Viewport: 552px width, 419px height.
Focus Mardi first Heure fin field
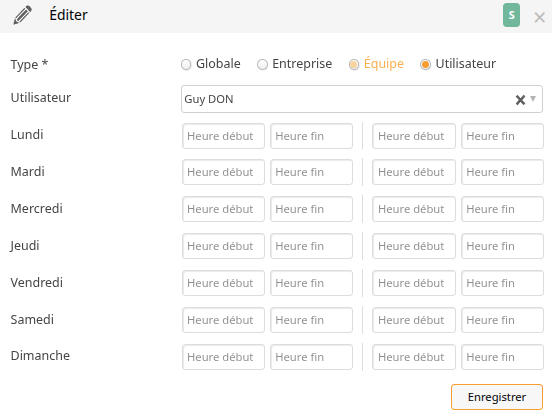coord(311,172)
